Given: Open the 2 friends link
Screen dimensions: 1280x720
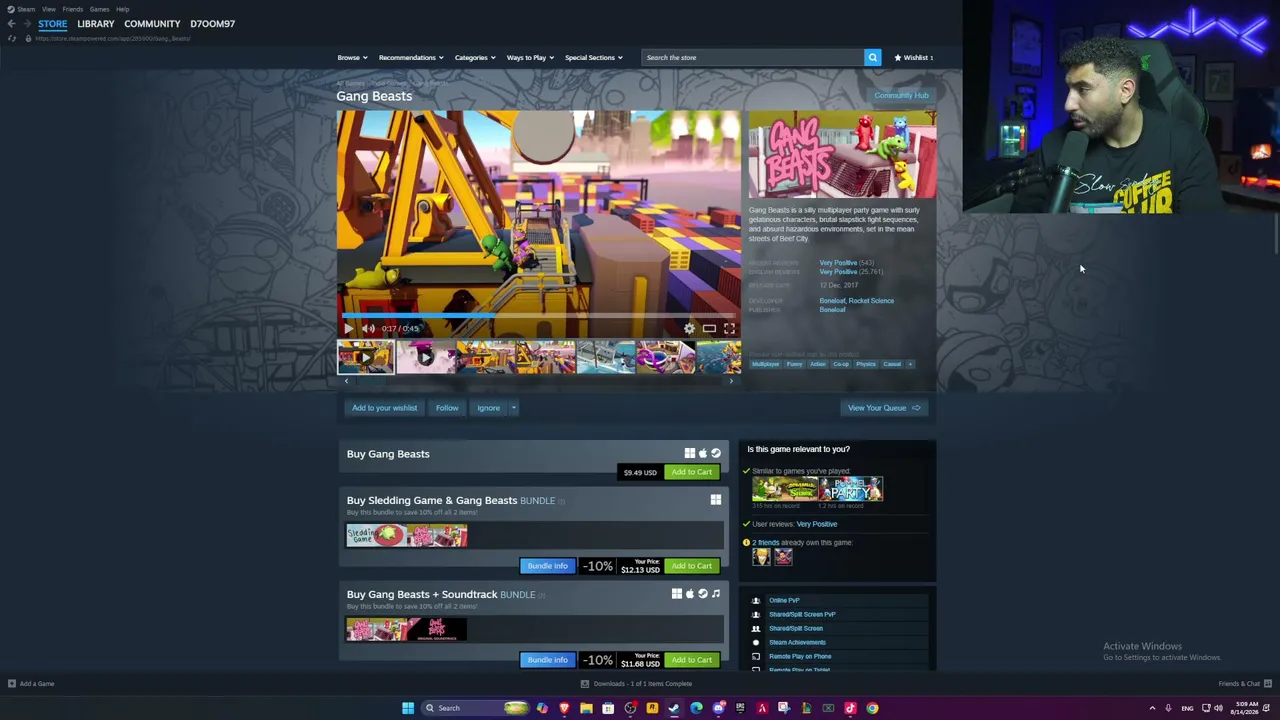Looking at the screenshot, I should [766, 542].
